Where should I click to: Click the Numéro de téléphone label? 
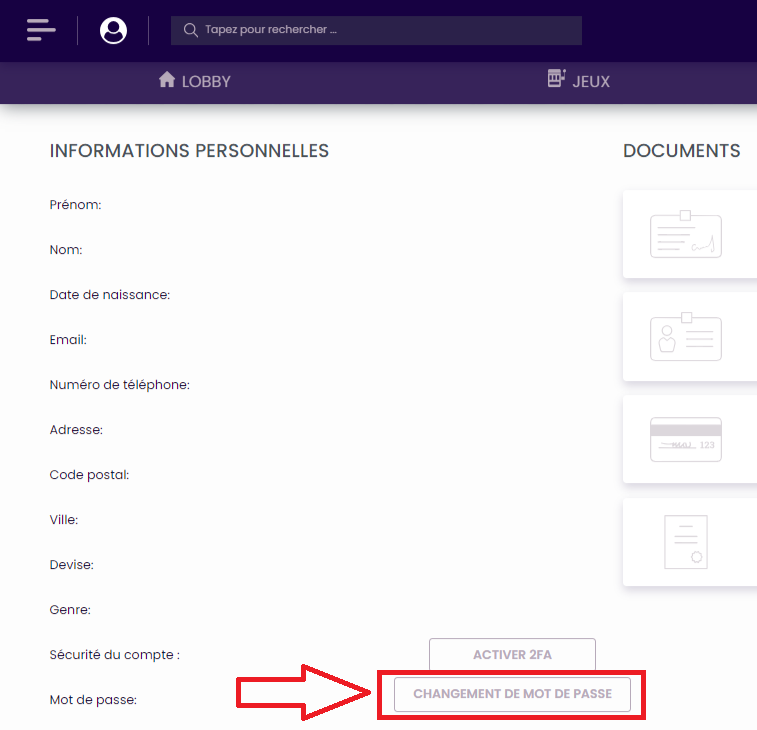119,385
